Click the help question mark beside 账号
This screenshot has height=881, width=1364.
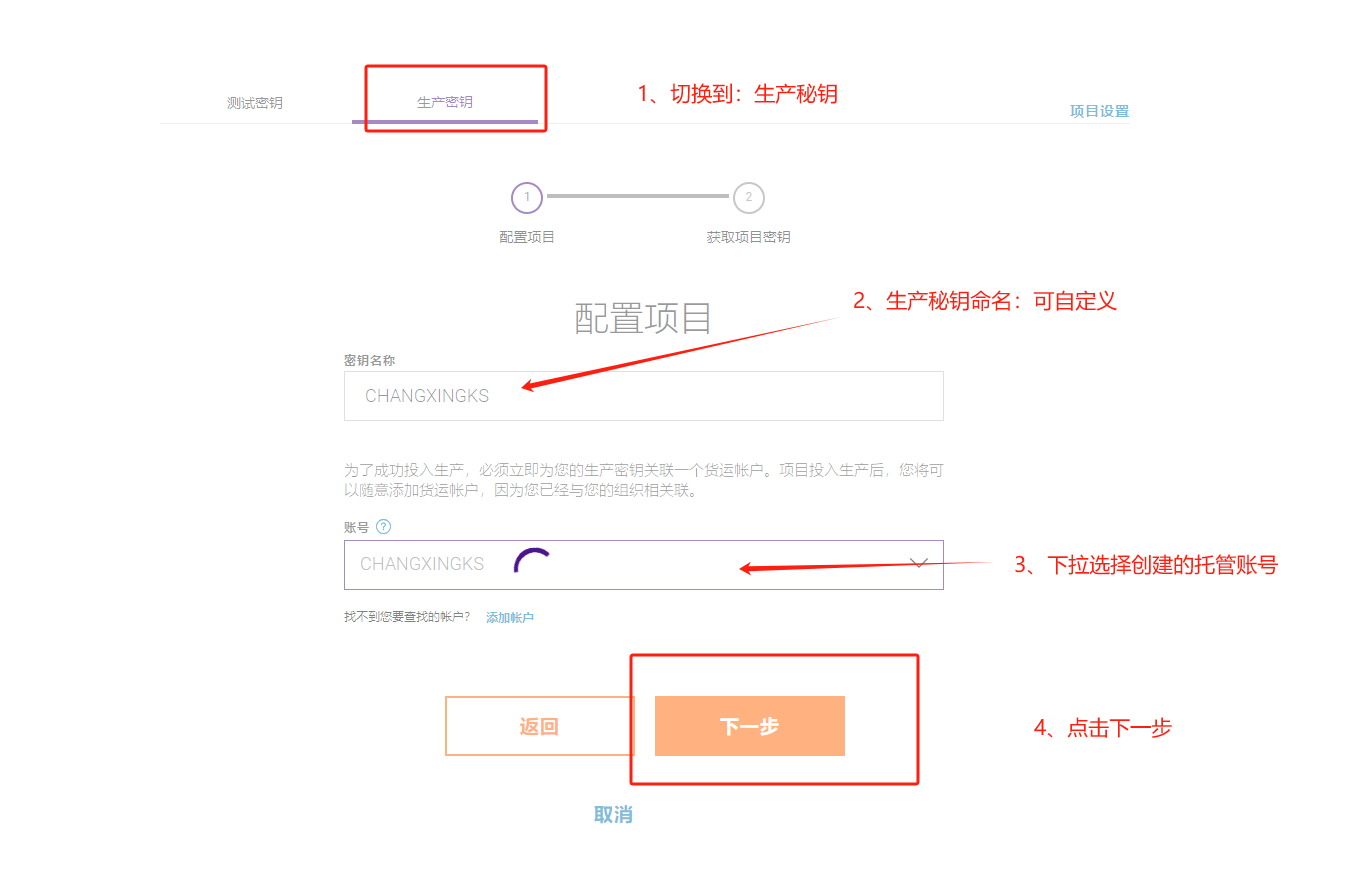(383, 527)
